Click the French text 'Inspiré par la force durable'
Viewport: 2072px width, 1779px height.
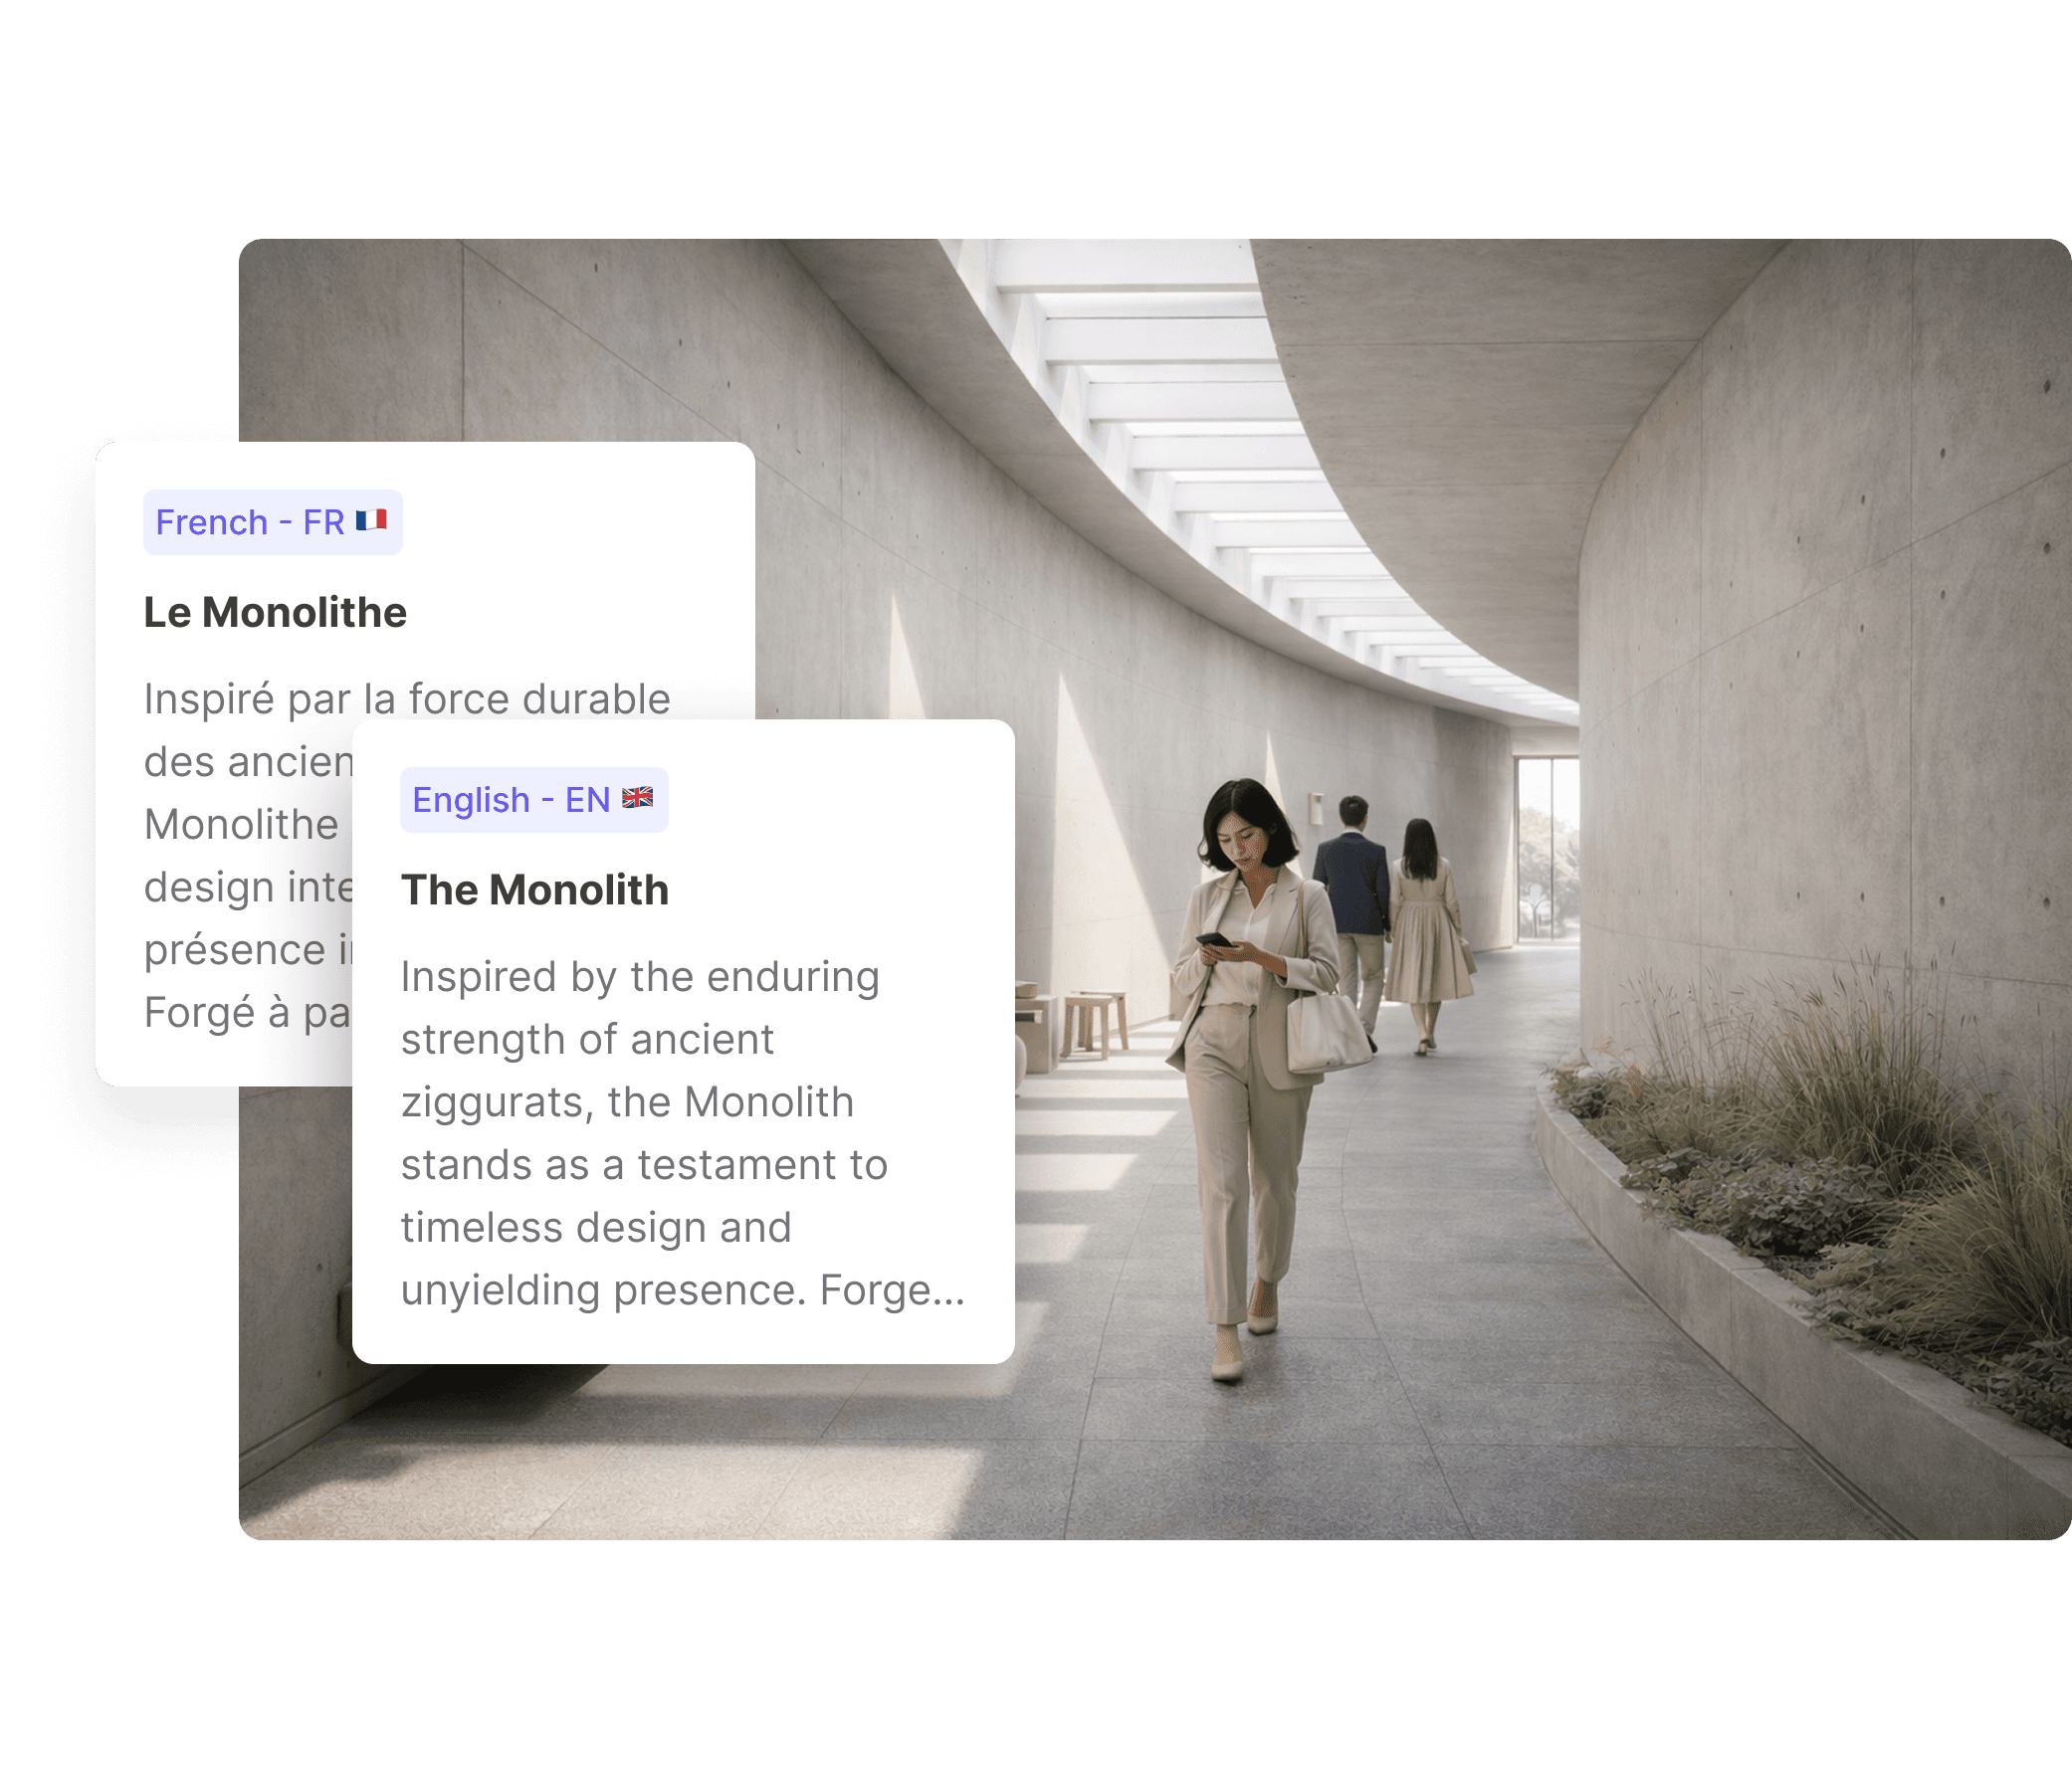406,699
